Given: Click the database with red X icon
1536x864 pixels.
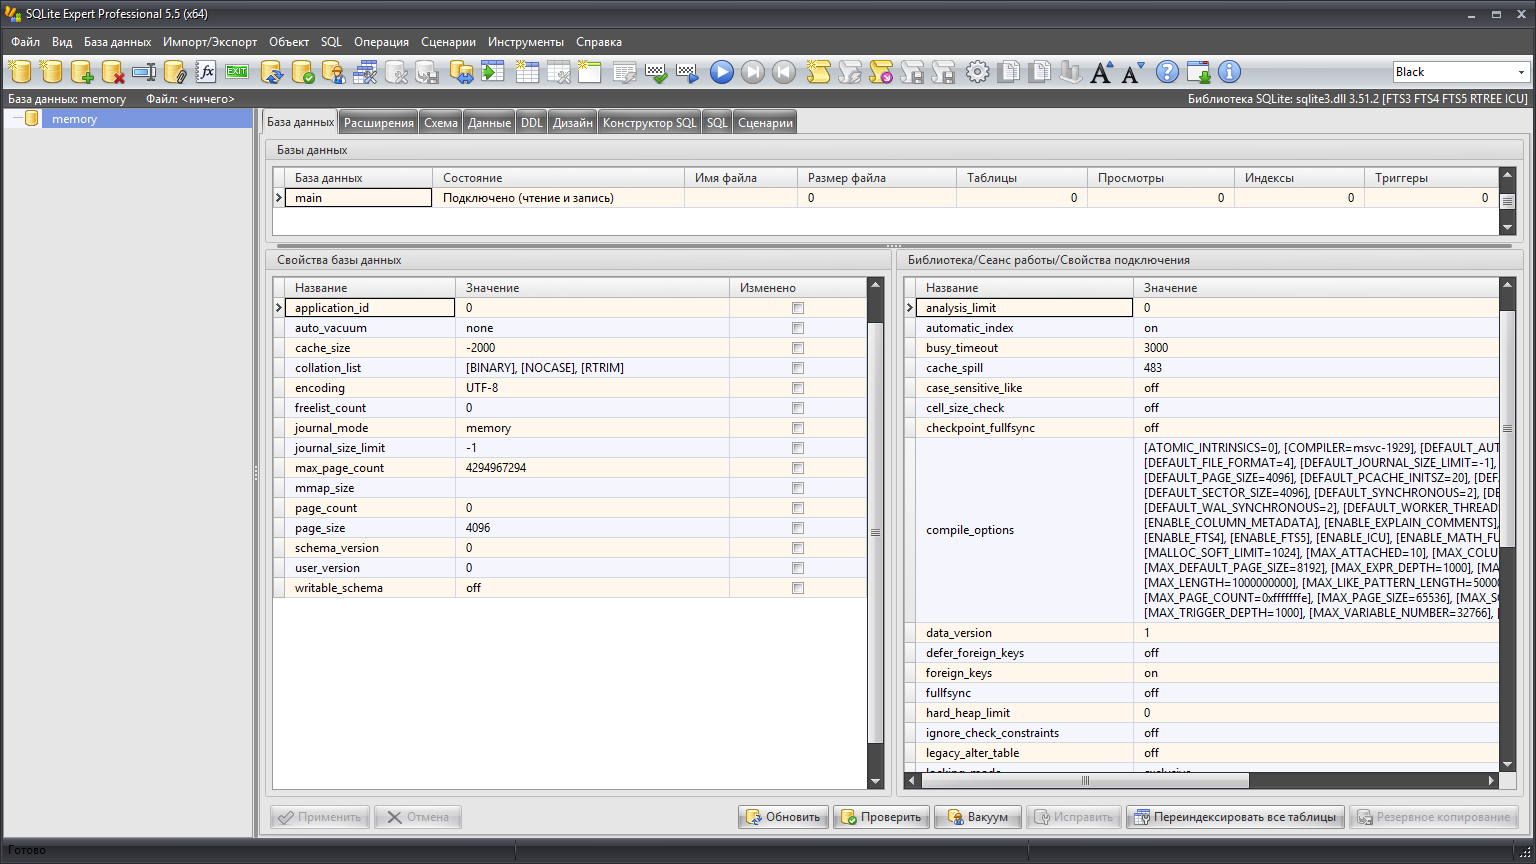Looking at the screenshot, I should click(113, 72).
